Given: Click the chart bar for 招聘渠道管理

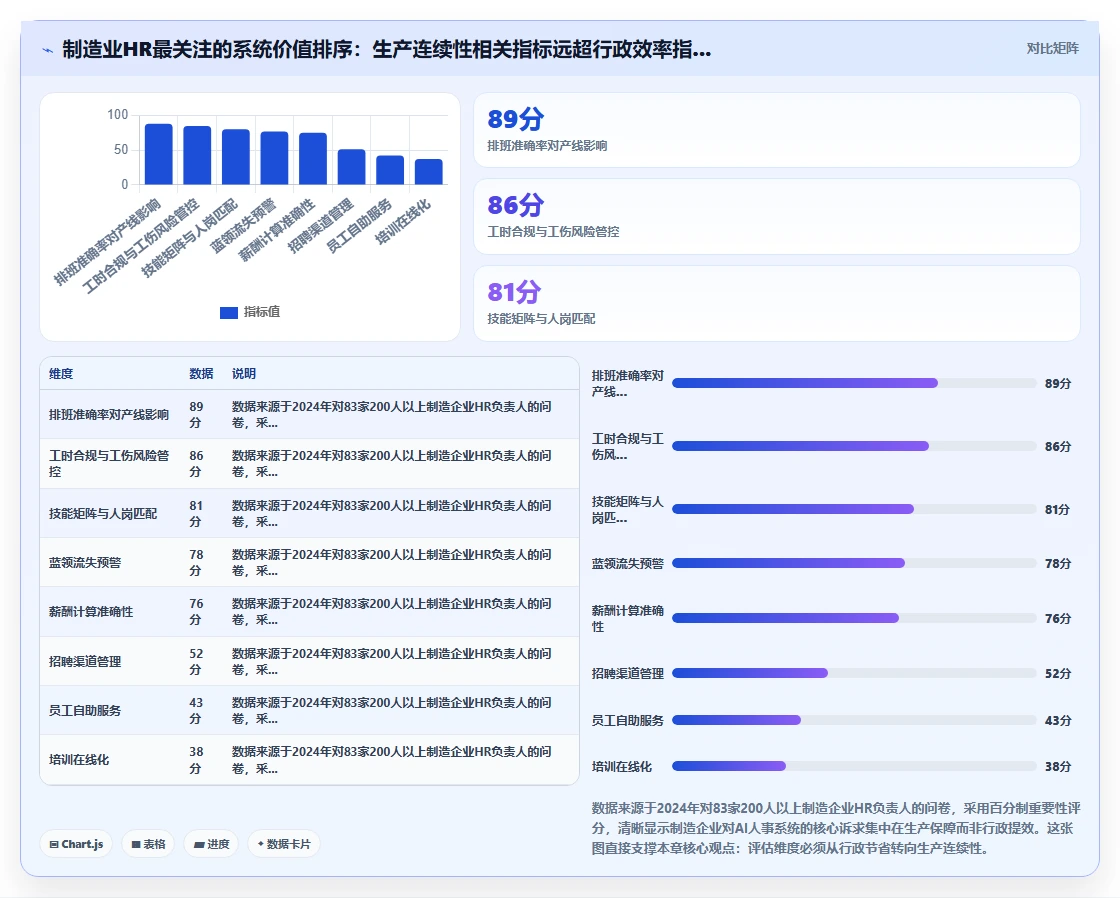Looking at the screenshot, I should coord(351,167).
